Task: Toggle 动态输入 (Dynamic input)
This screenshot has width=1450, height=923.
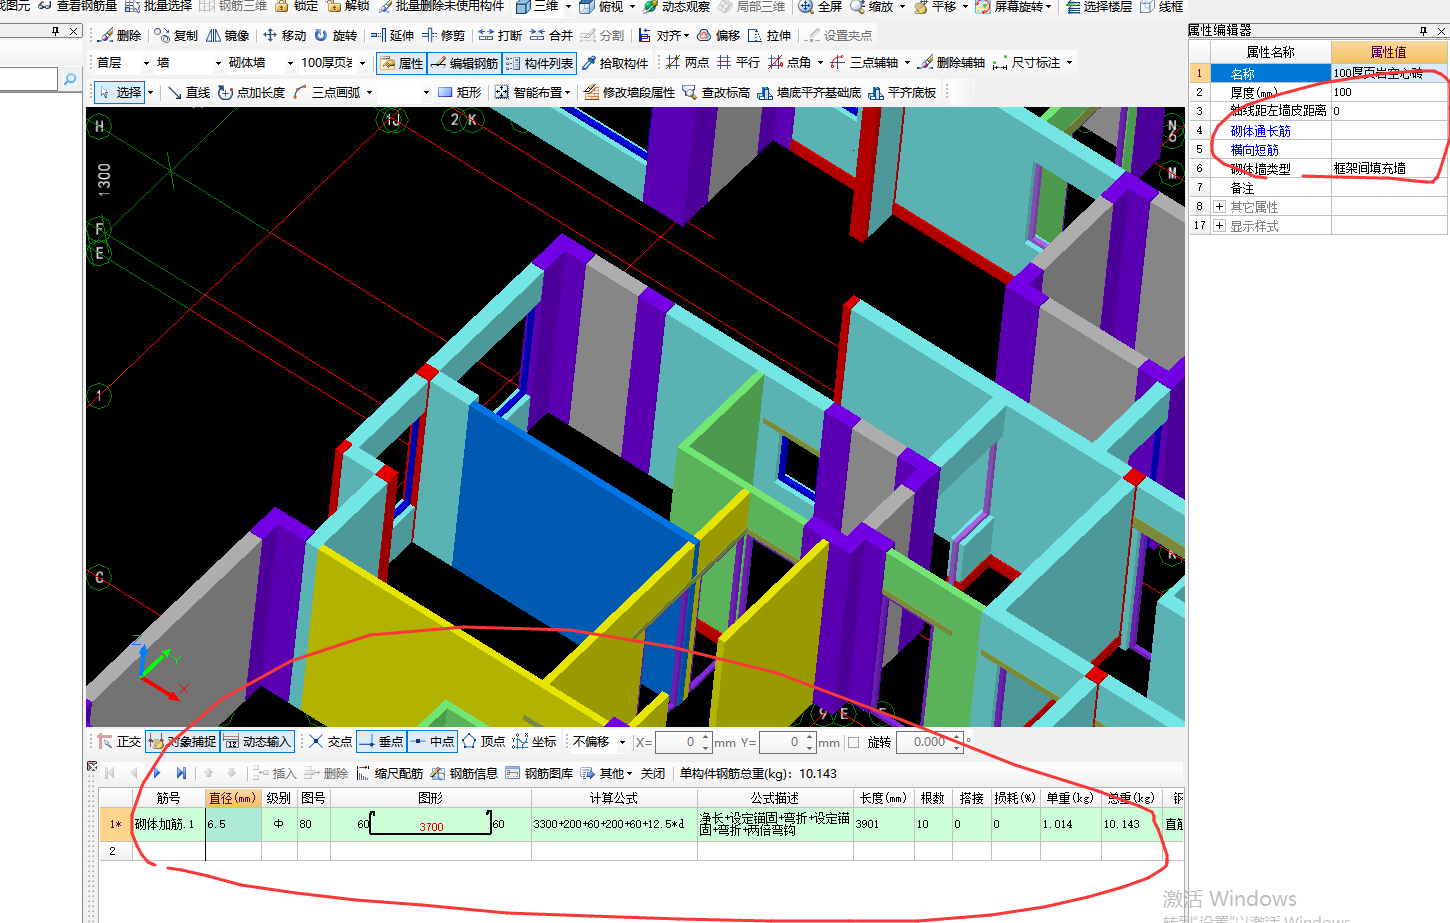Action: (x=257, y=741)
